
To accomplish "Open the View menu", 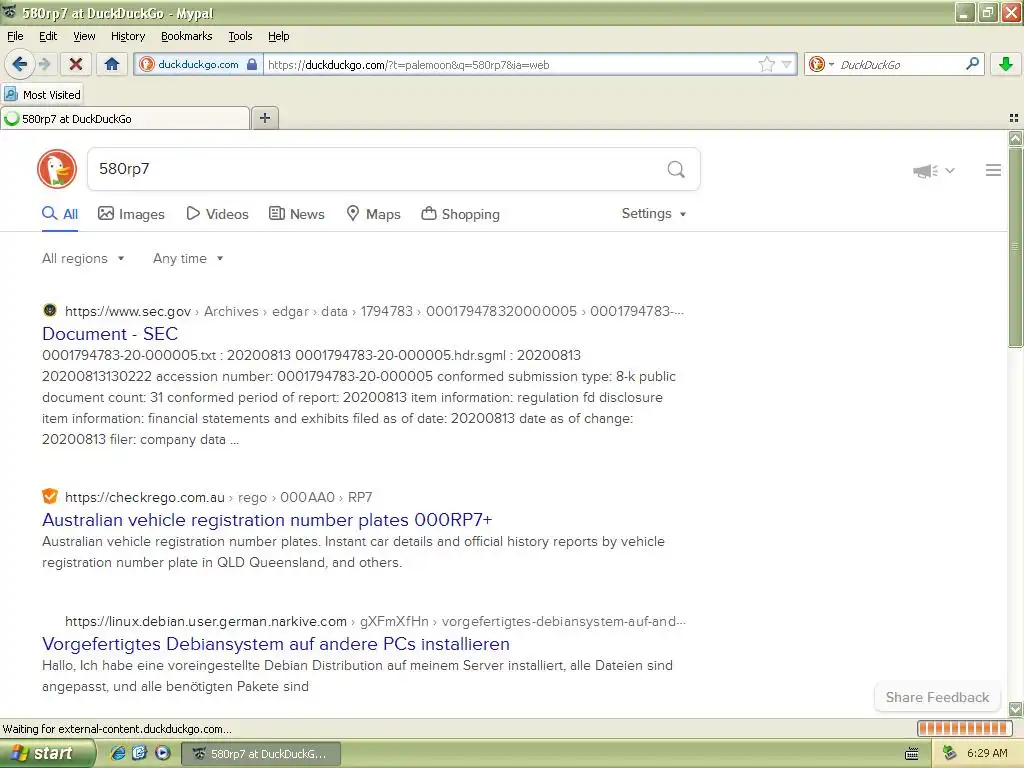I will pos(84,36).
